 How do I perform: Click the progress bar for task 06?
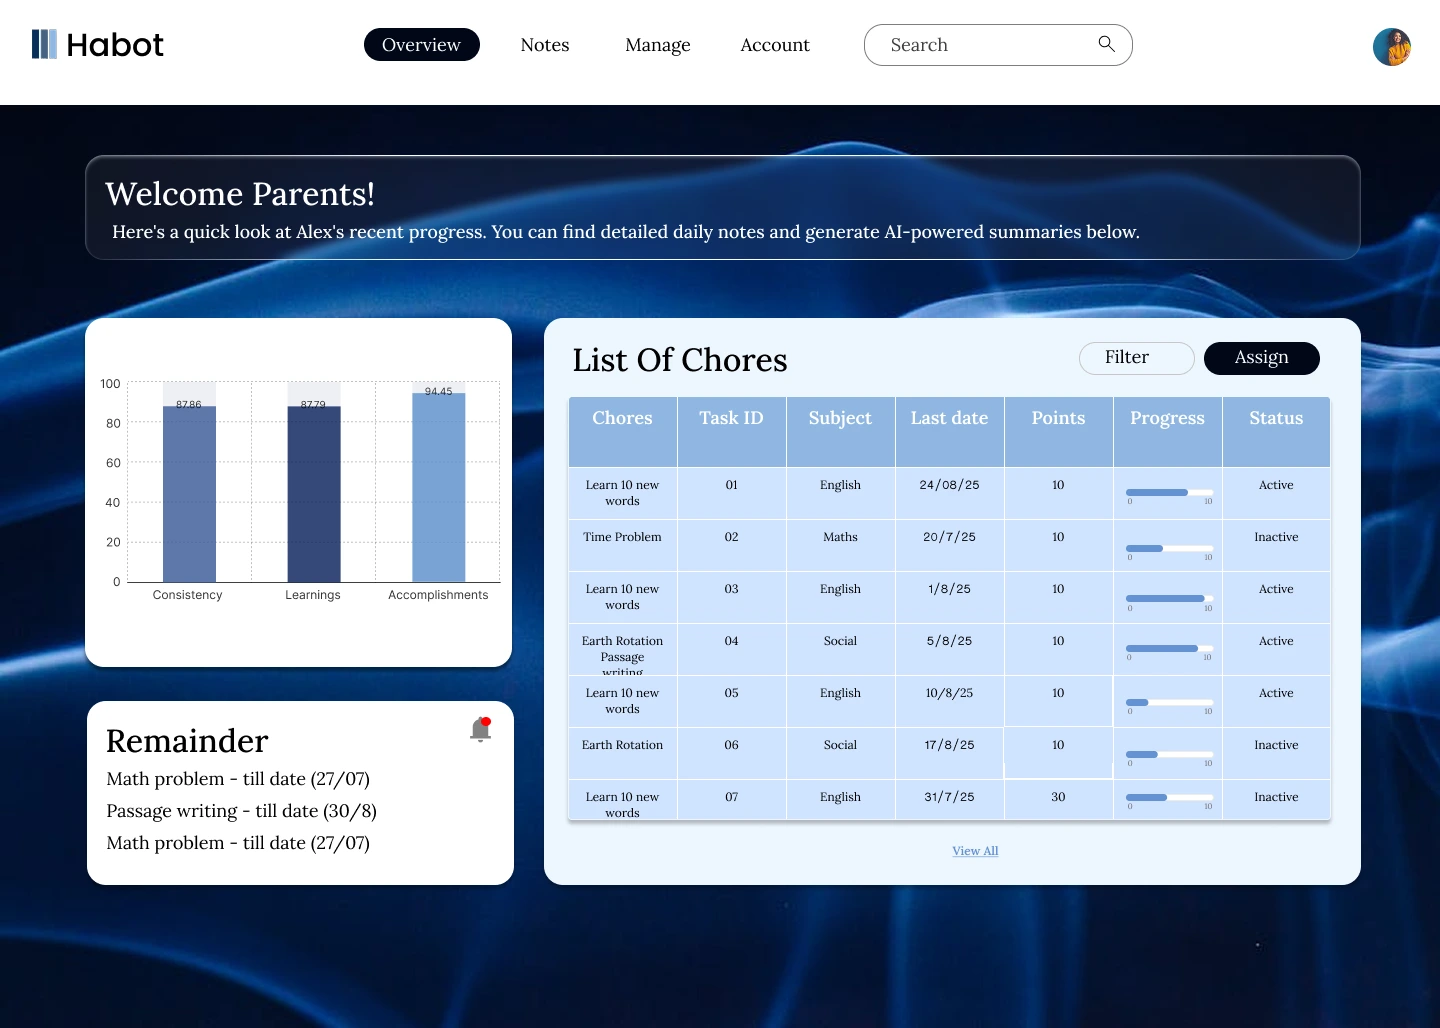pos(1169,755)
